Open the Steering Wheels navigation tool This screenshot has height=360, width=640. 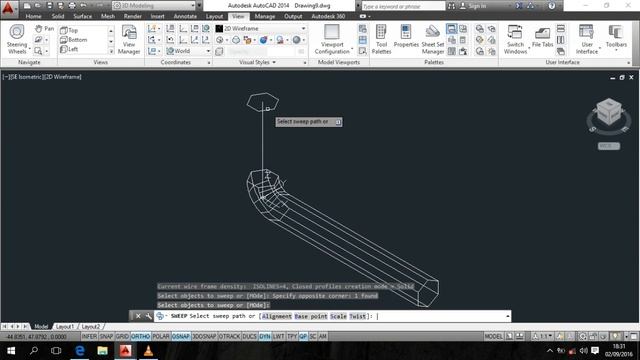pyautogui.click(x=17, y=39)
